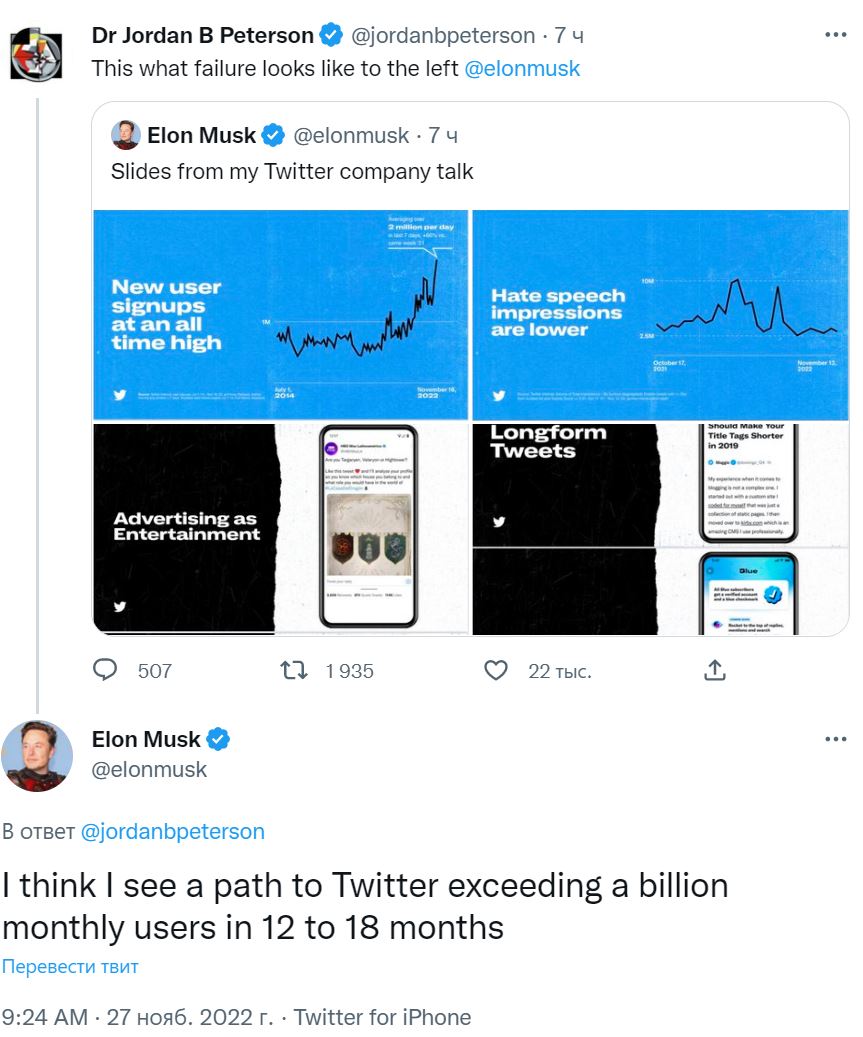Click the share upload icon
The image size is (863, 1037).
pyautogui.click(x=715, y=670)
